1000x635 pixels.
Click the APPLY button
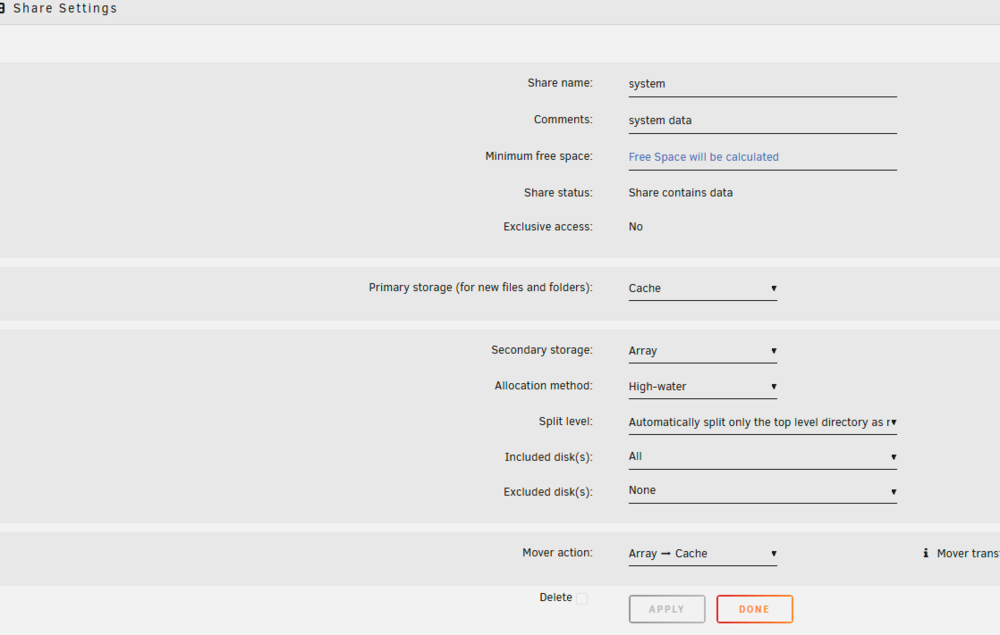tap(666, 609)
